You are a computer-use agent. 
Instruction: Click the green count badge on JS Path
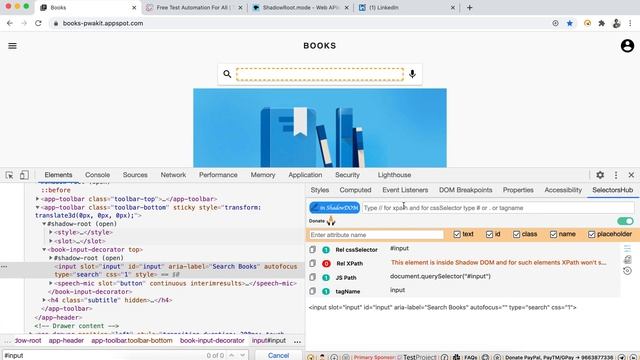coord(326,278)
